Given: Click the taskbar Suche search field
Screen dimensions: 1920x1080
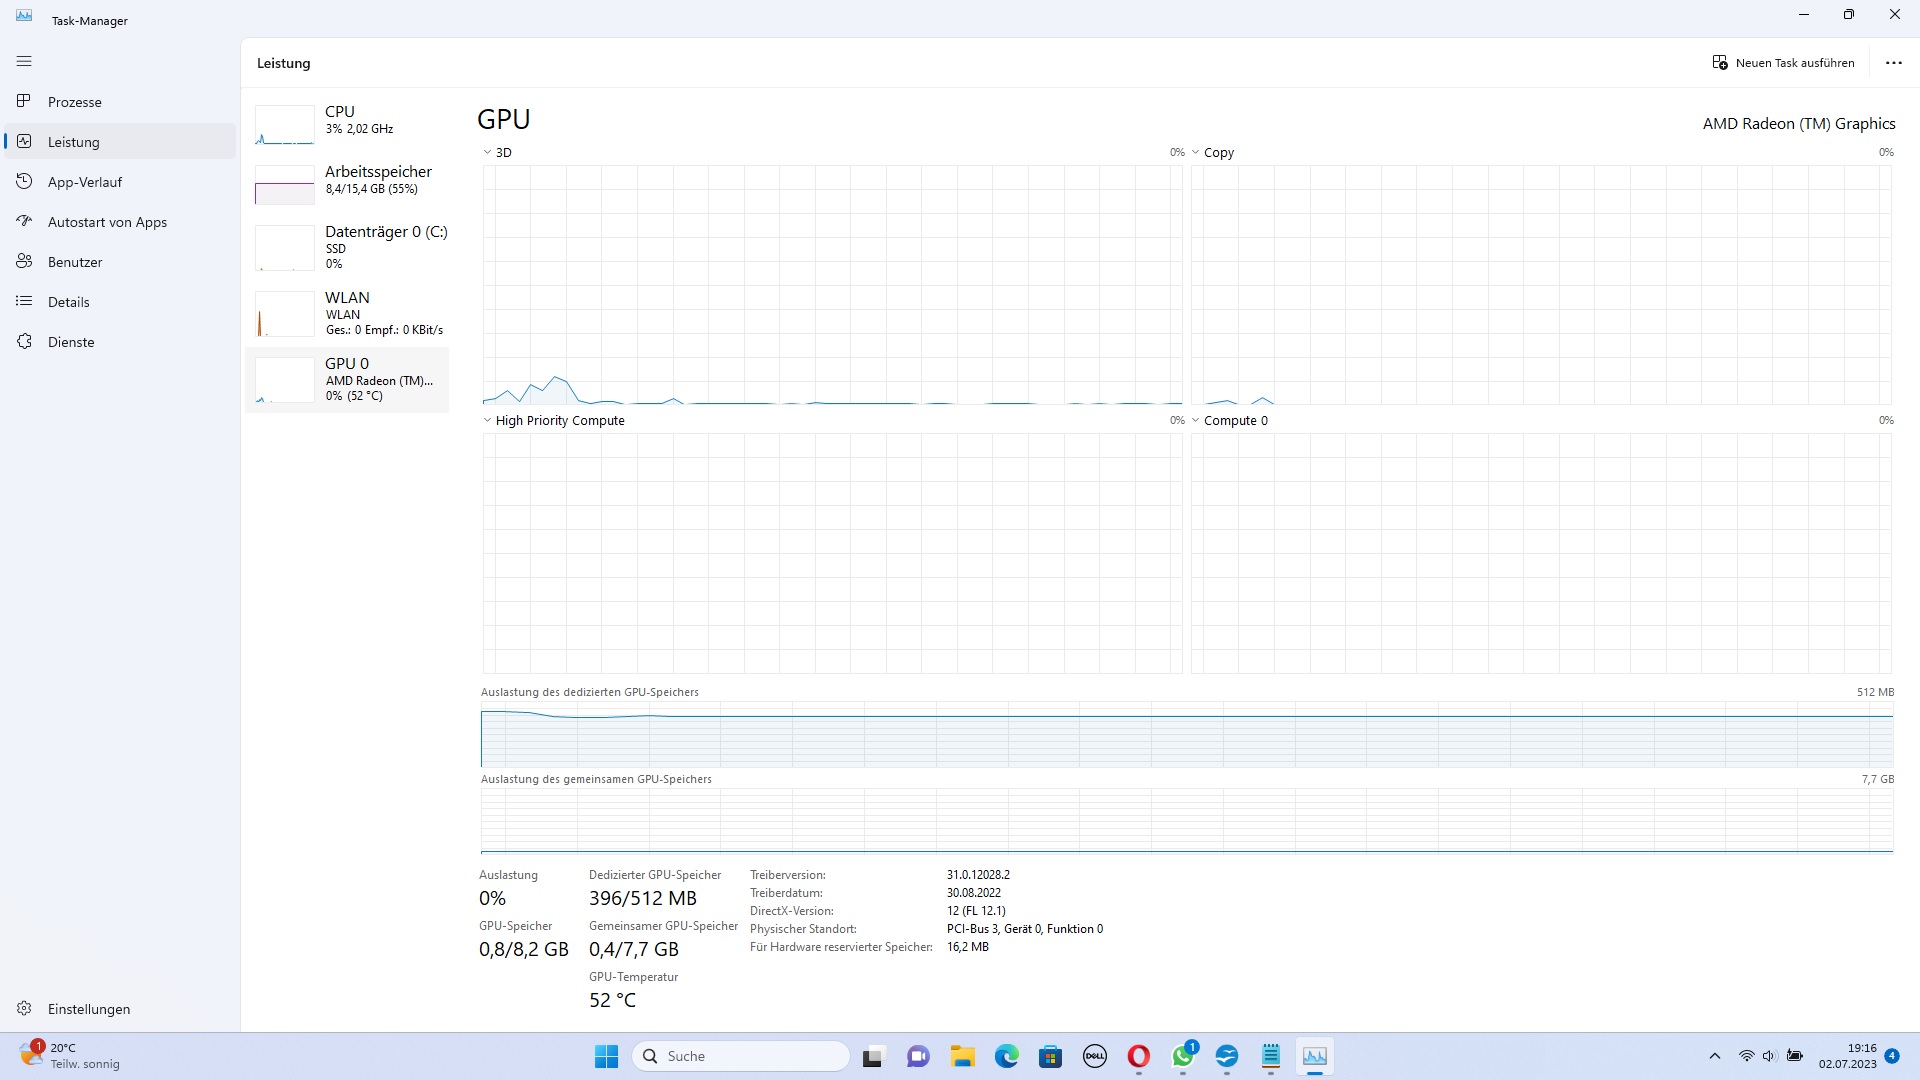Looking at the screenshot, I should (741, 1056).
